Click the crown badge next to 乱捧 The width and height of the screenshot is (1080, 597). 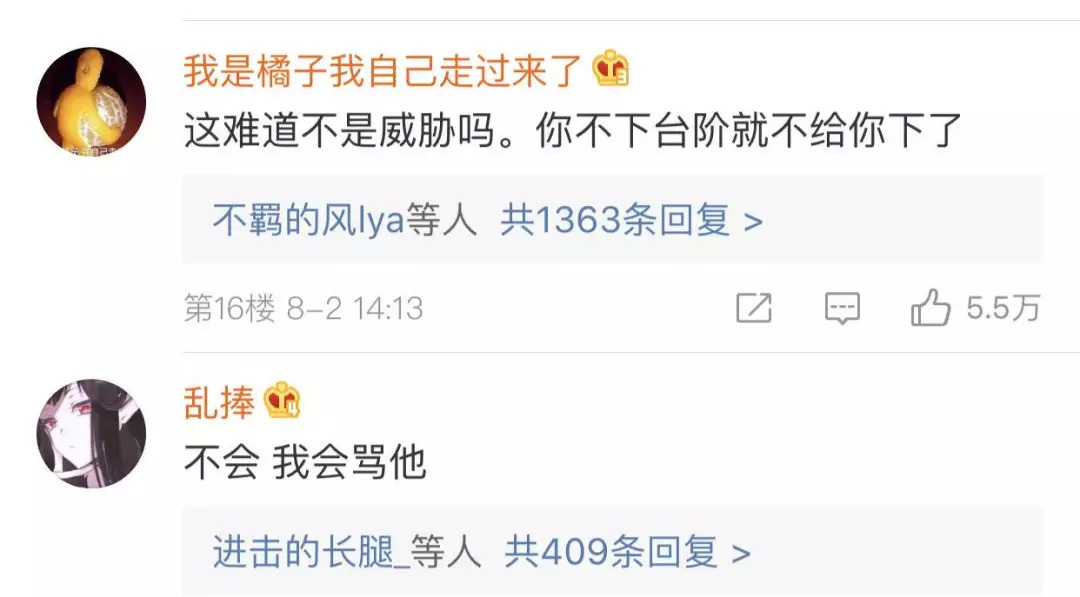click(282, 399)
